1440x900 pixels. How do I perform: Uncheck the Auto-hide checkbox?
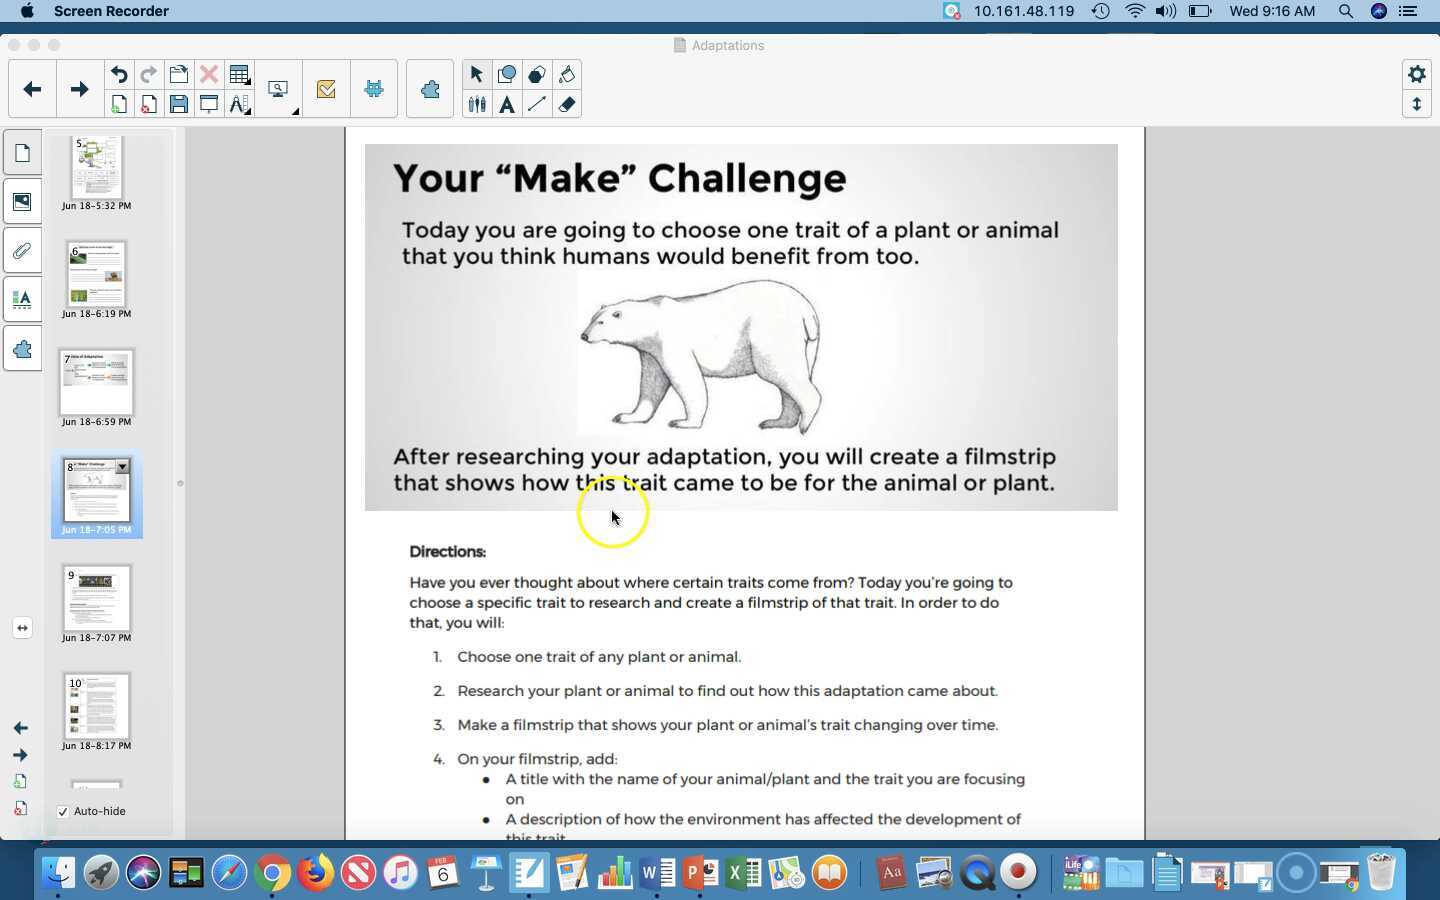pyautogui.click(x=63, y=811)
